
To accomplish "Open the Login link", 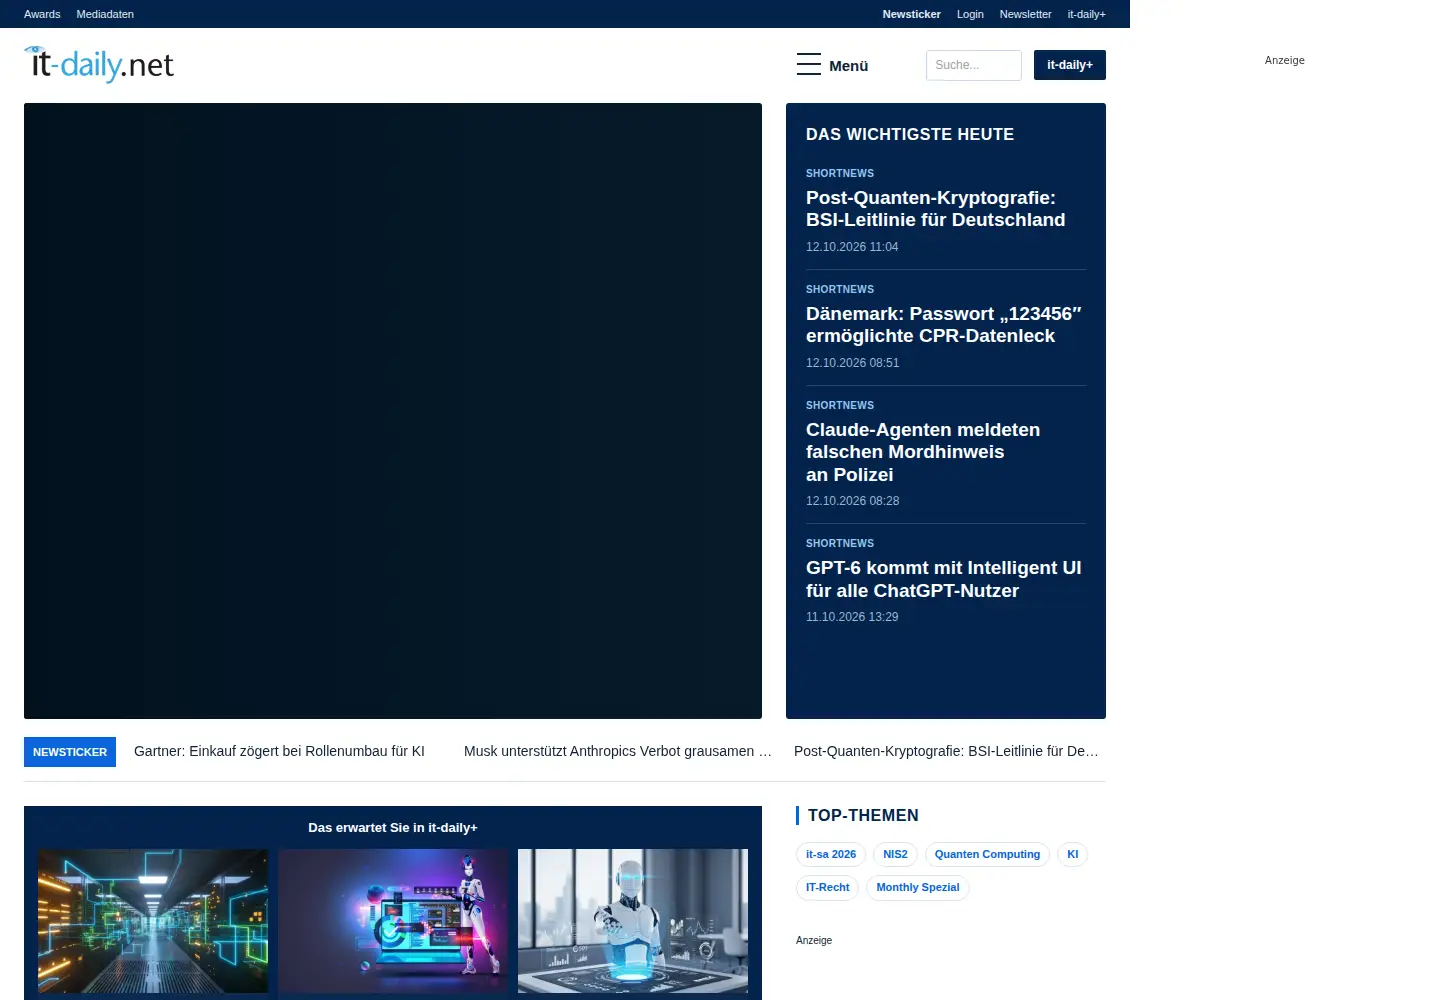I will point(970,14).
